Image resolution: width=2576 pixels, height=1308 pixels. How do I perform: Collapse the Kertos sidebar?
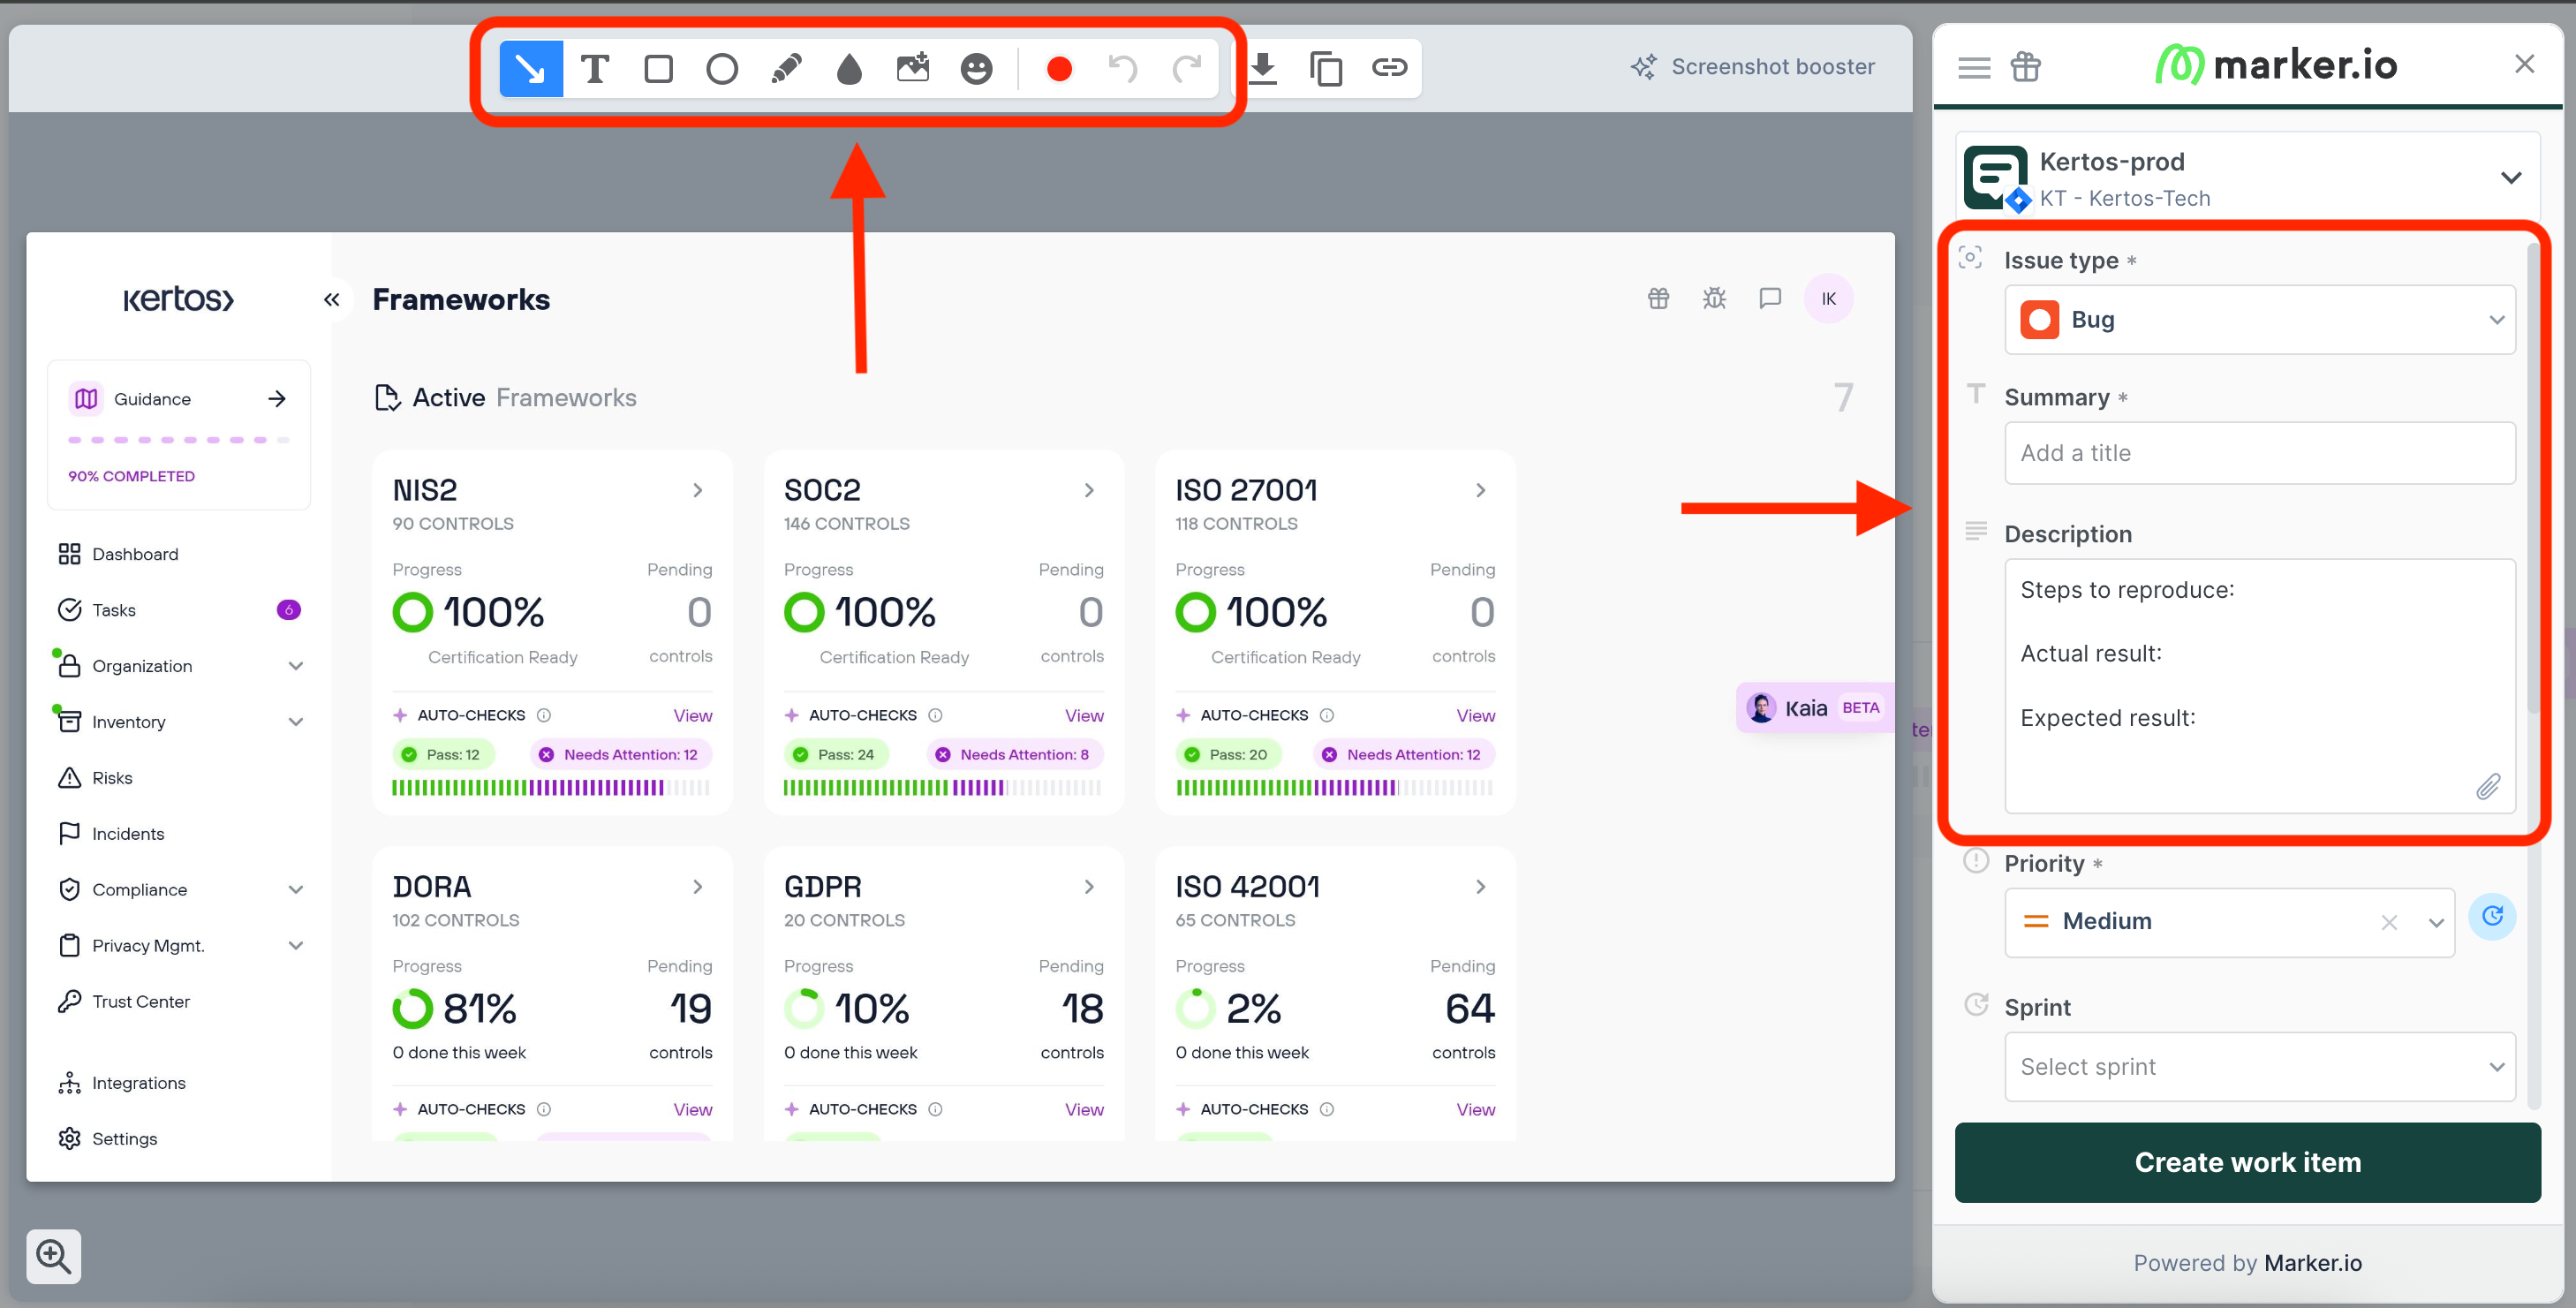pyautogui.click(x=332, y=299)
